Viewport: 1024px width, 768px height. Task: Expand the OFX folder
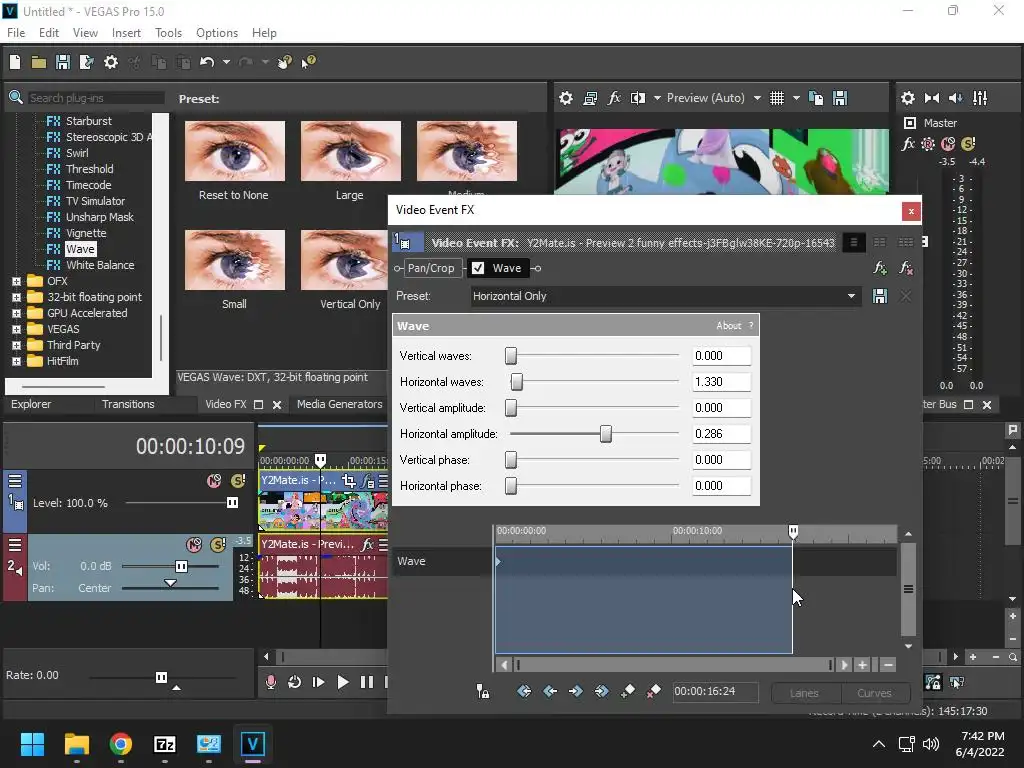tap(16, 281)
